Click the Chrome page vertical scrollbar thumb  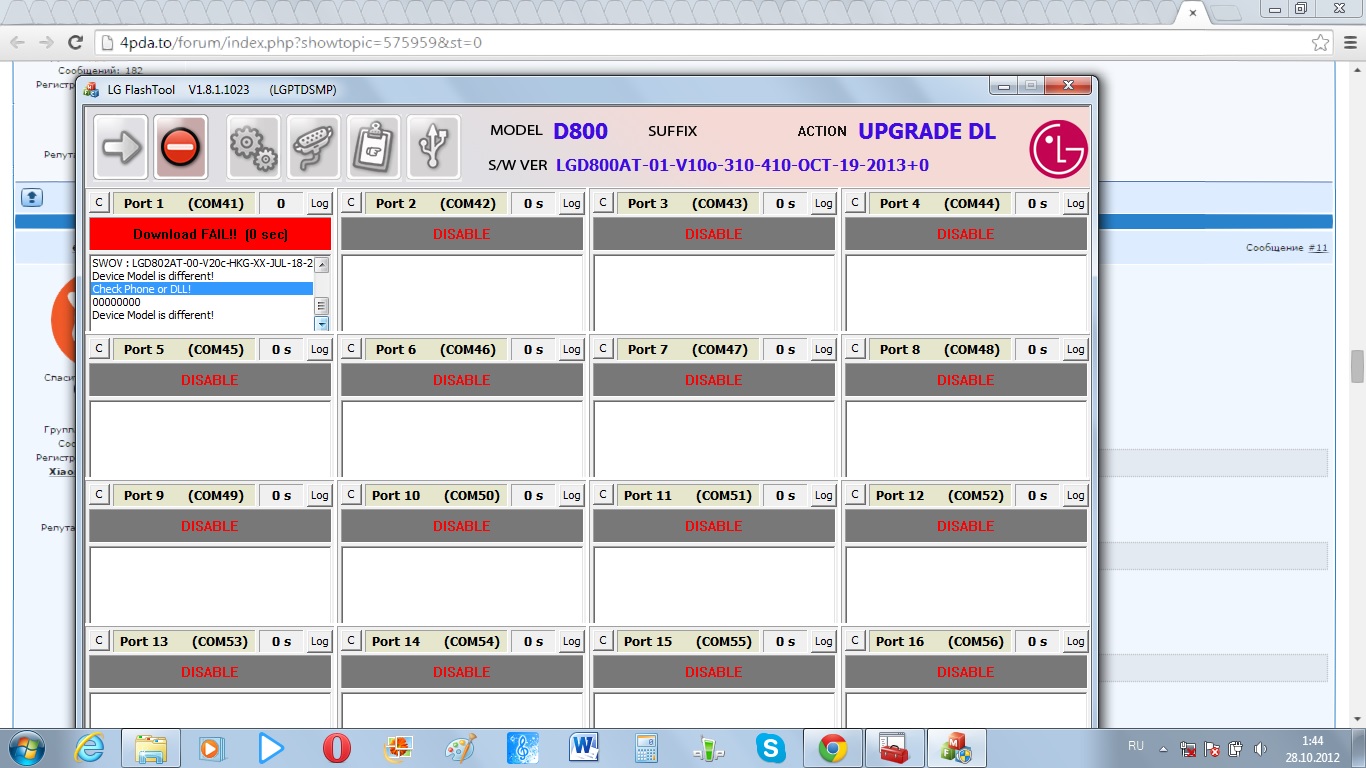1357,366
